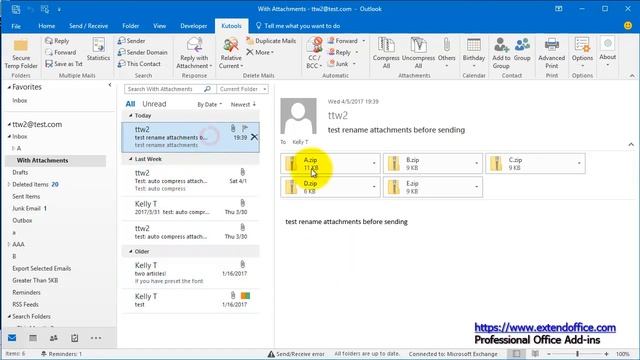Image resolution: width=640 pixels, height=360 pixels.
Task: Click zoom in plus button
Action: pyautogui.click(x=606, y=354)
